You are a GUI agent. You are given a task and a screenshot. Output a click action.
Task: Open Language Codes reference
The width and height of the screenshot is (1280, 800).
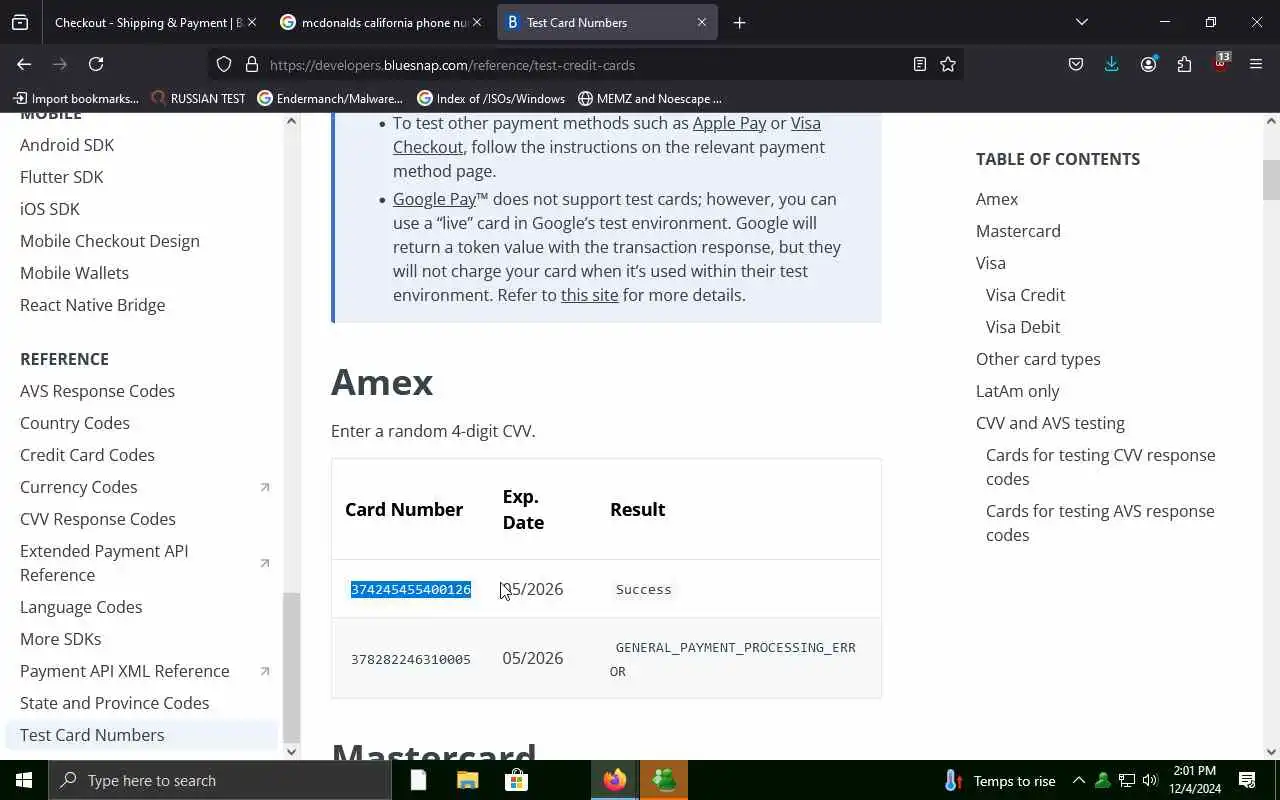[81, 607]
